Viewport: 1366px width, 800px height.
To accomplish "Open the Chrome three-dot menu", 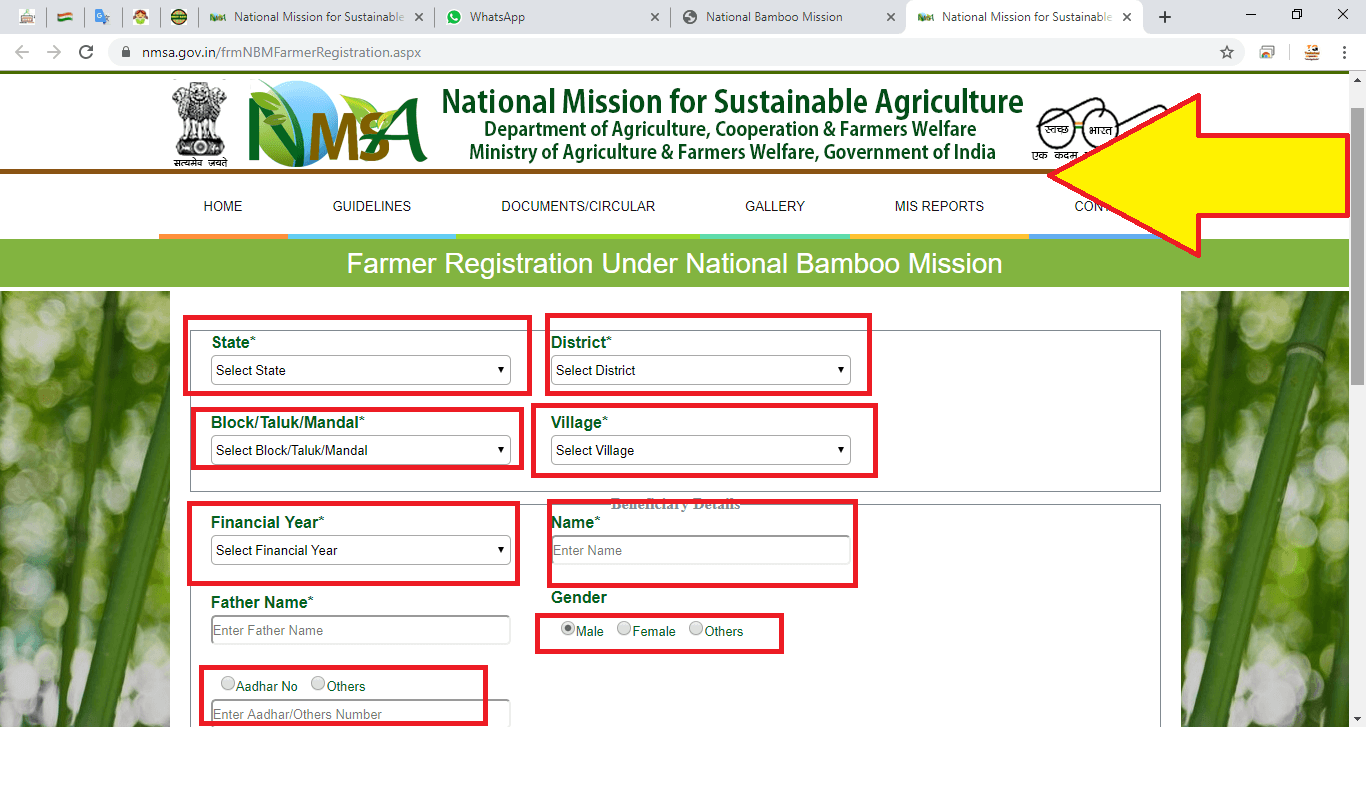I will 1345,52.
